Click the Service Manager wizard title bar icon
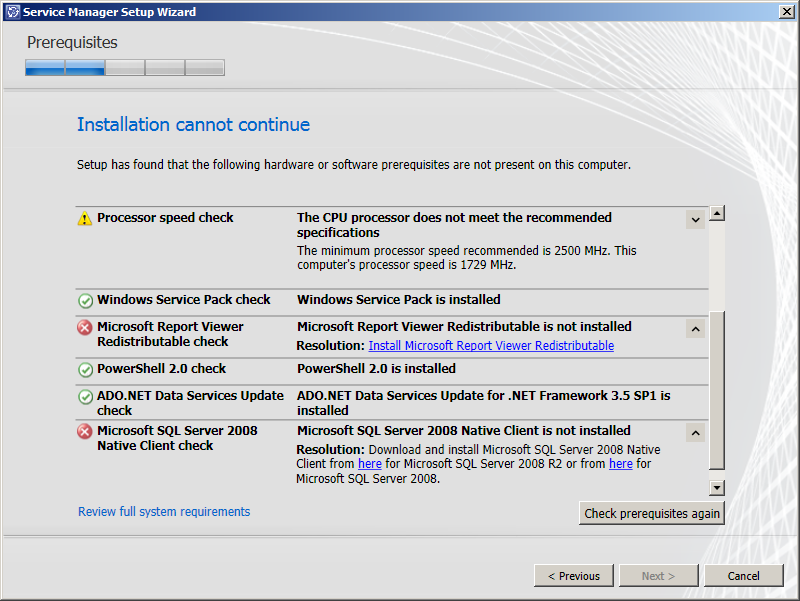The height and width of the screenshot is (601, 800). [x=13, y=12]
